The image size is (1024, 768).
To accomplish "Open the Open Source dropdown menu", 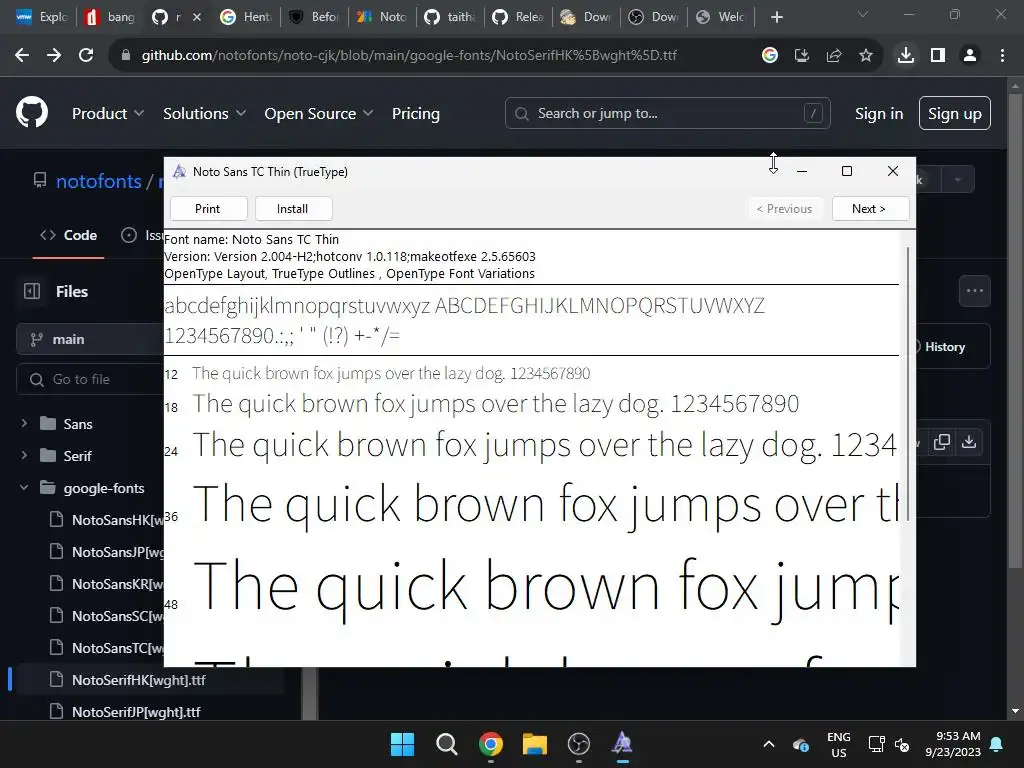I will 319,114.
